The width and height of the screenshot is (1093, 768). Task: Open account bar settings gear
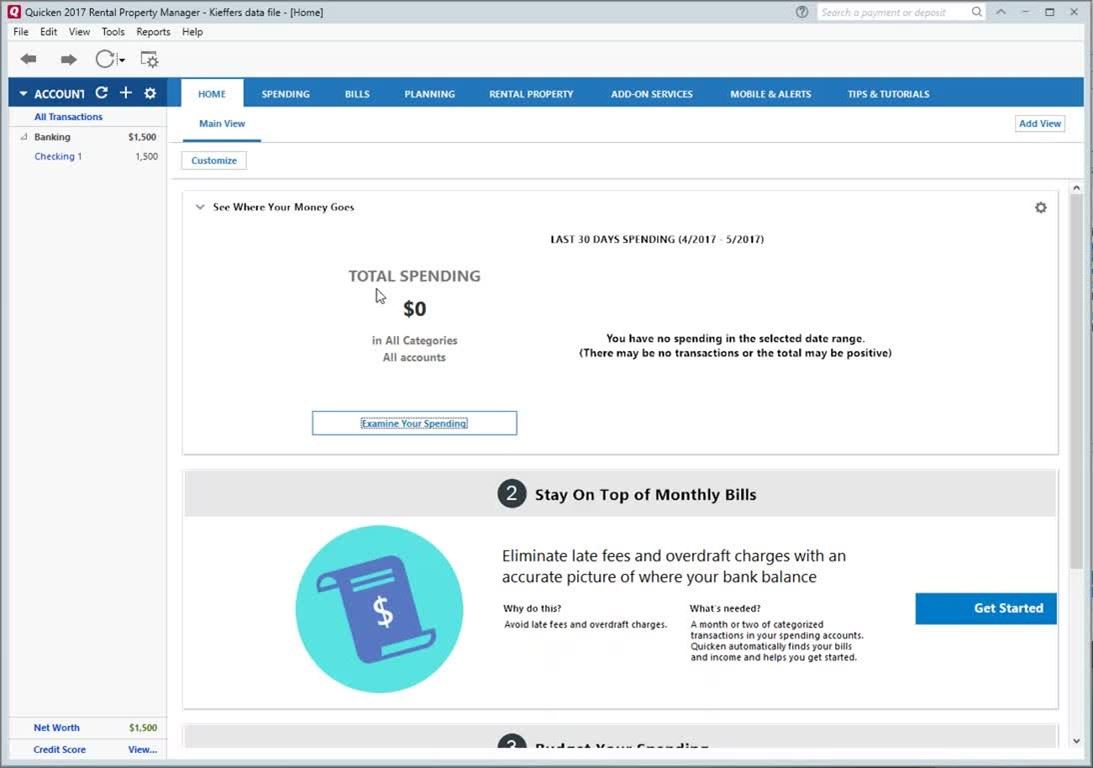[150, 93]
